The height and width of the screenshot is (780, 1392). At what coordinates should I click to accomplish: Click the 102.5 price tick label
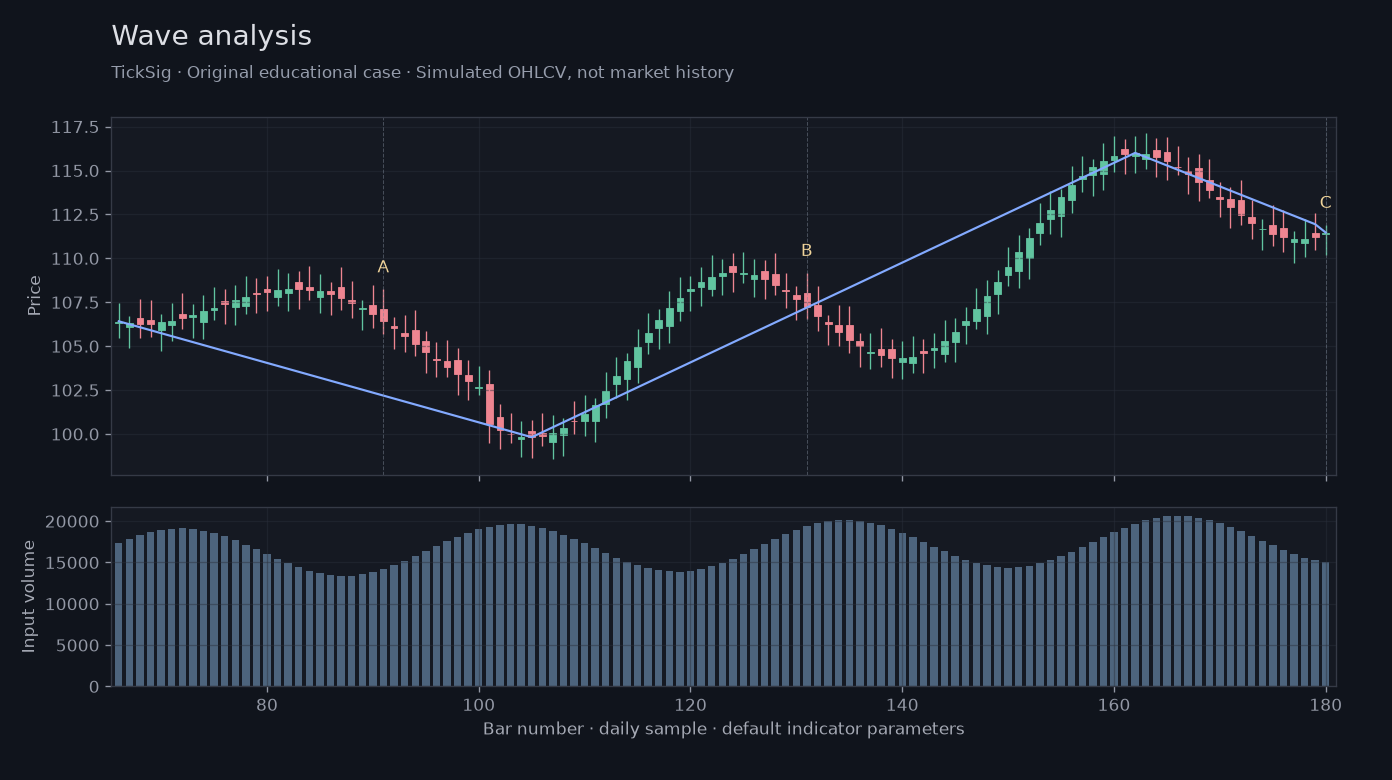[x=75, y=391]
